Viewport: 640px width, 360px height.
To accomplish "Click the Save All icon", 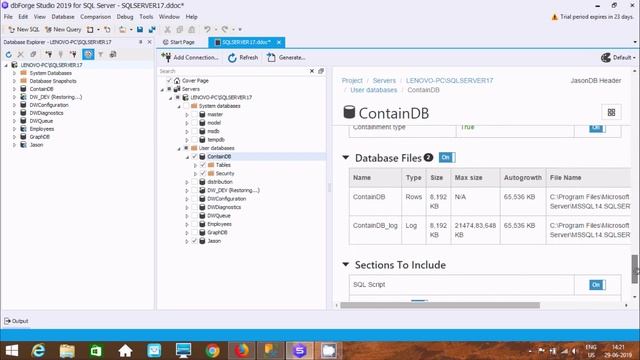I will point(152,29).
